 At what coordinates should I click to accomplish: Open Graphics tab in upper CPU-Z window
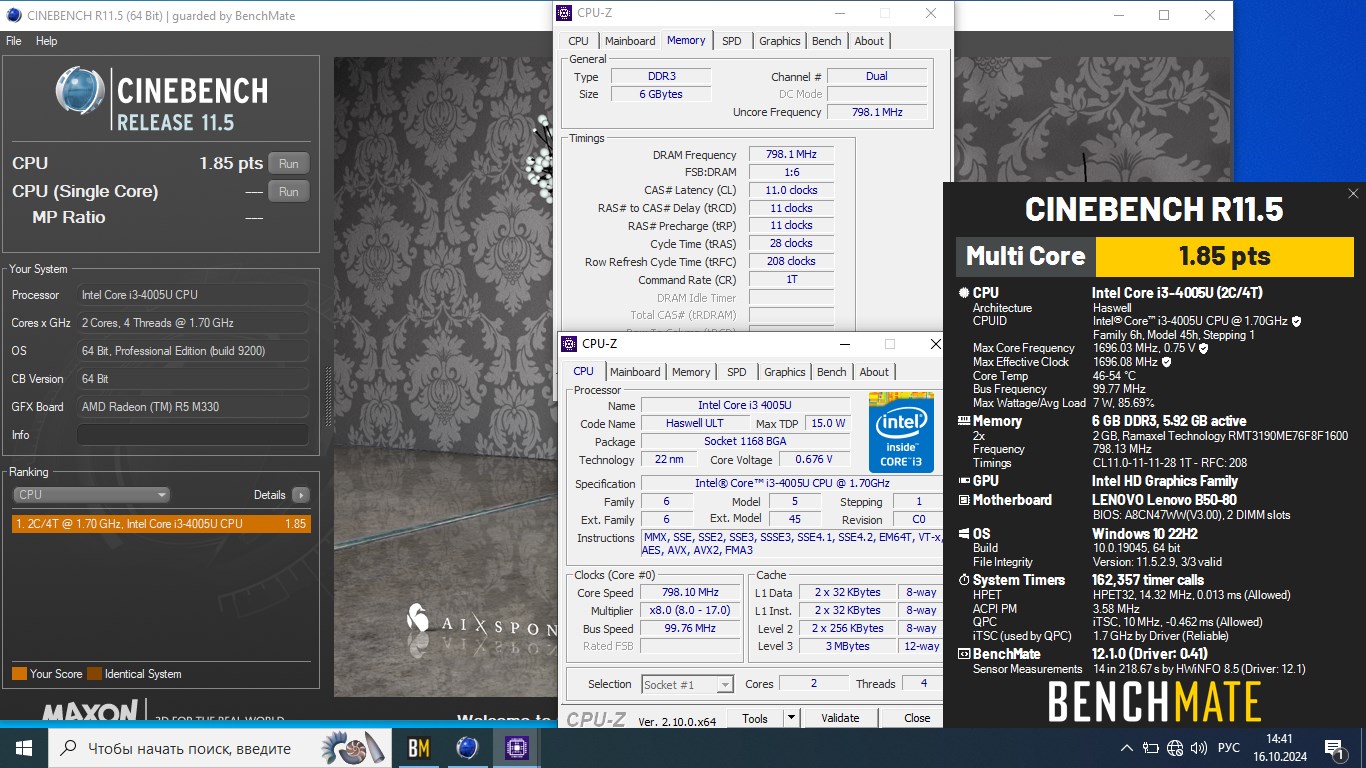point(780,41)
